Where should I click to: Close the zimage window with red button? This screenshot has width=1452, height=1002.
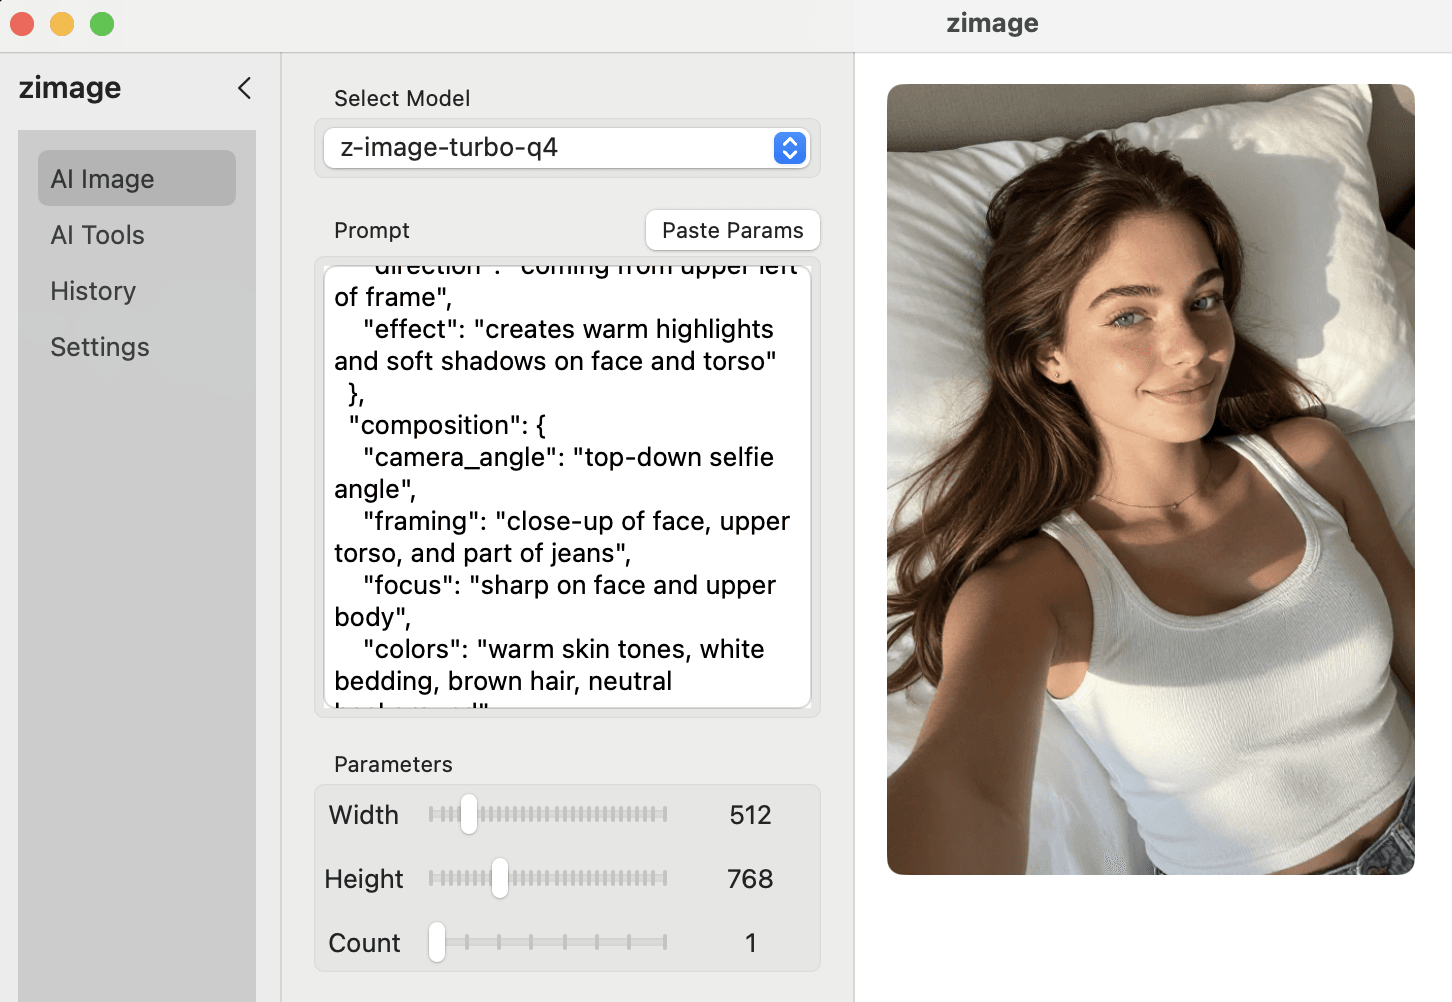[x=22, y=24]
